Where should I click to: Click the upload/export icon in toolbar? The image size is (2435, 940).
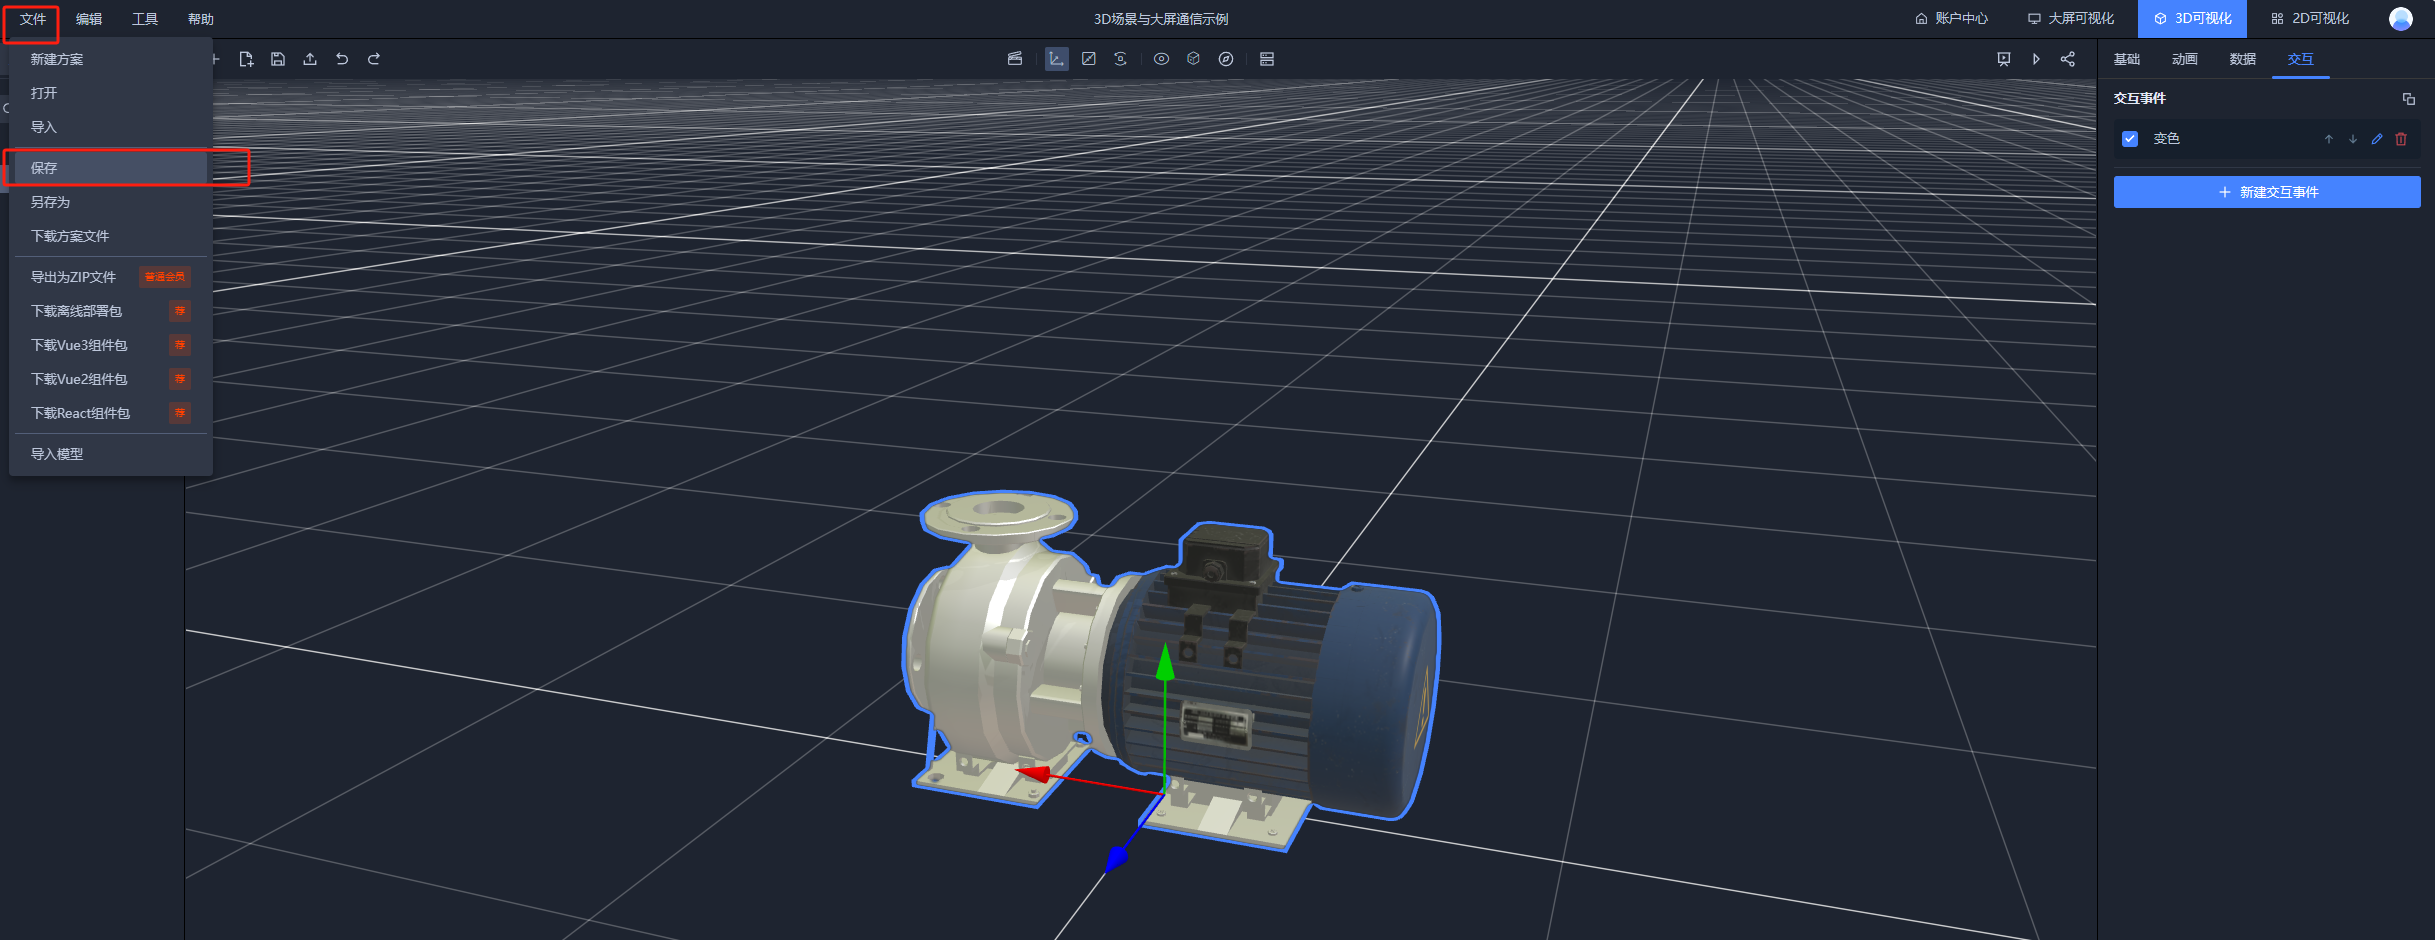310,59
